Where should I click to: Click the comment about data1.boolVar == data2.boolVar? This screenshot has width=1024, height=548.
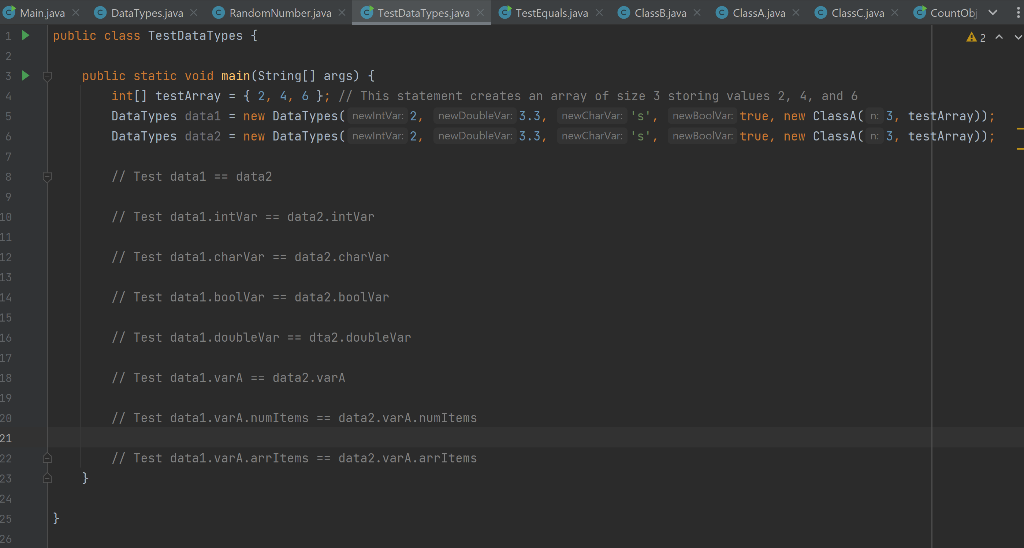[x=250, y=297]
